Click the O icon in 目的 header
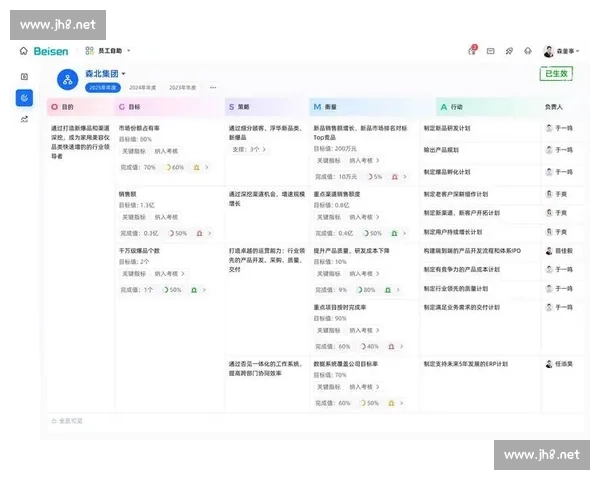Screen dimensions: 600x480 (55, 107)
